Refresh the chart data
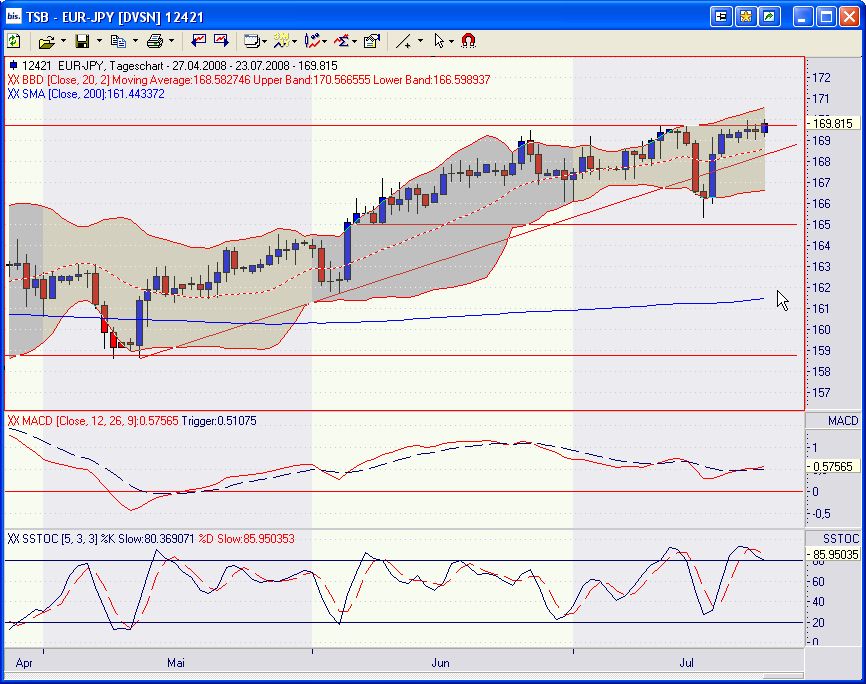Screen dimensions: 866x684 (x=14, y=41)
